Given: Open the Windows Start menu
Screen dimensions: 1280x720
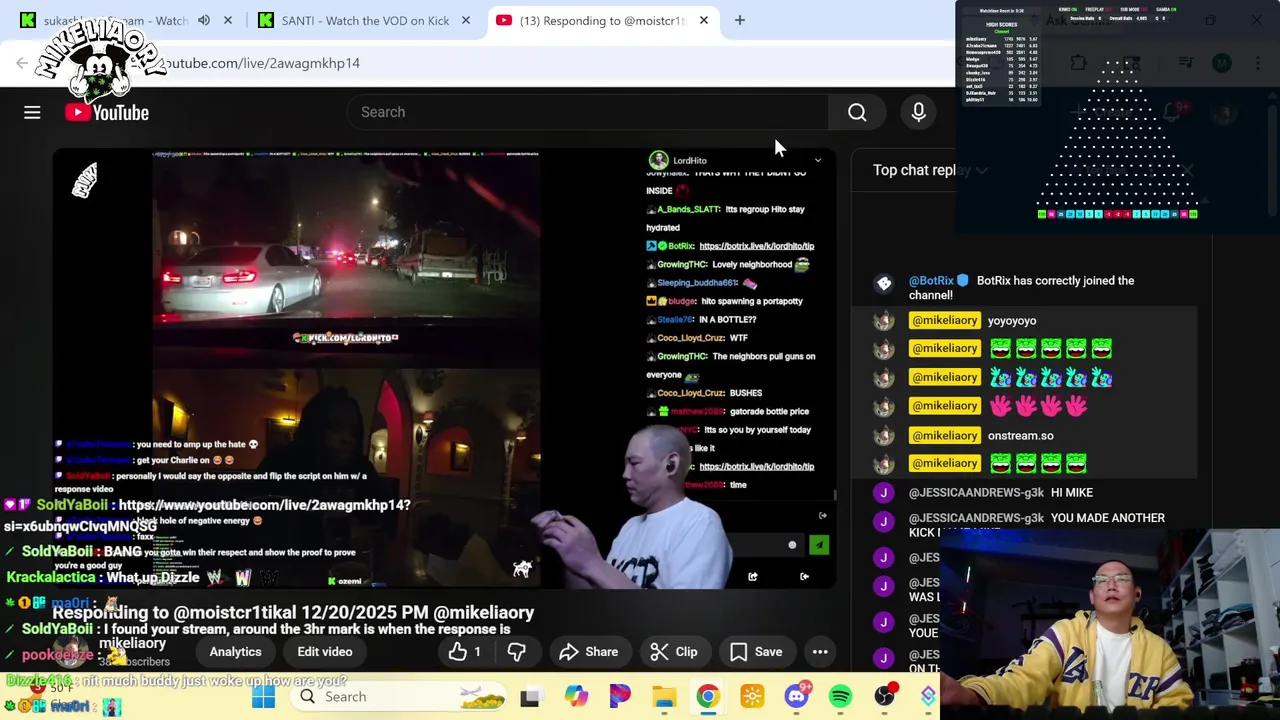Looking at the screenshot, I should click(264, 697).
